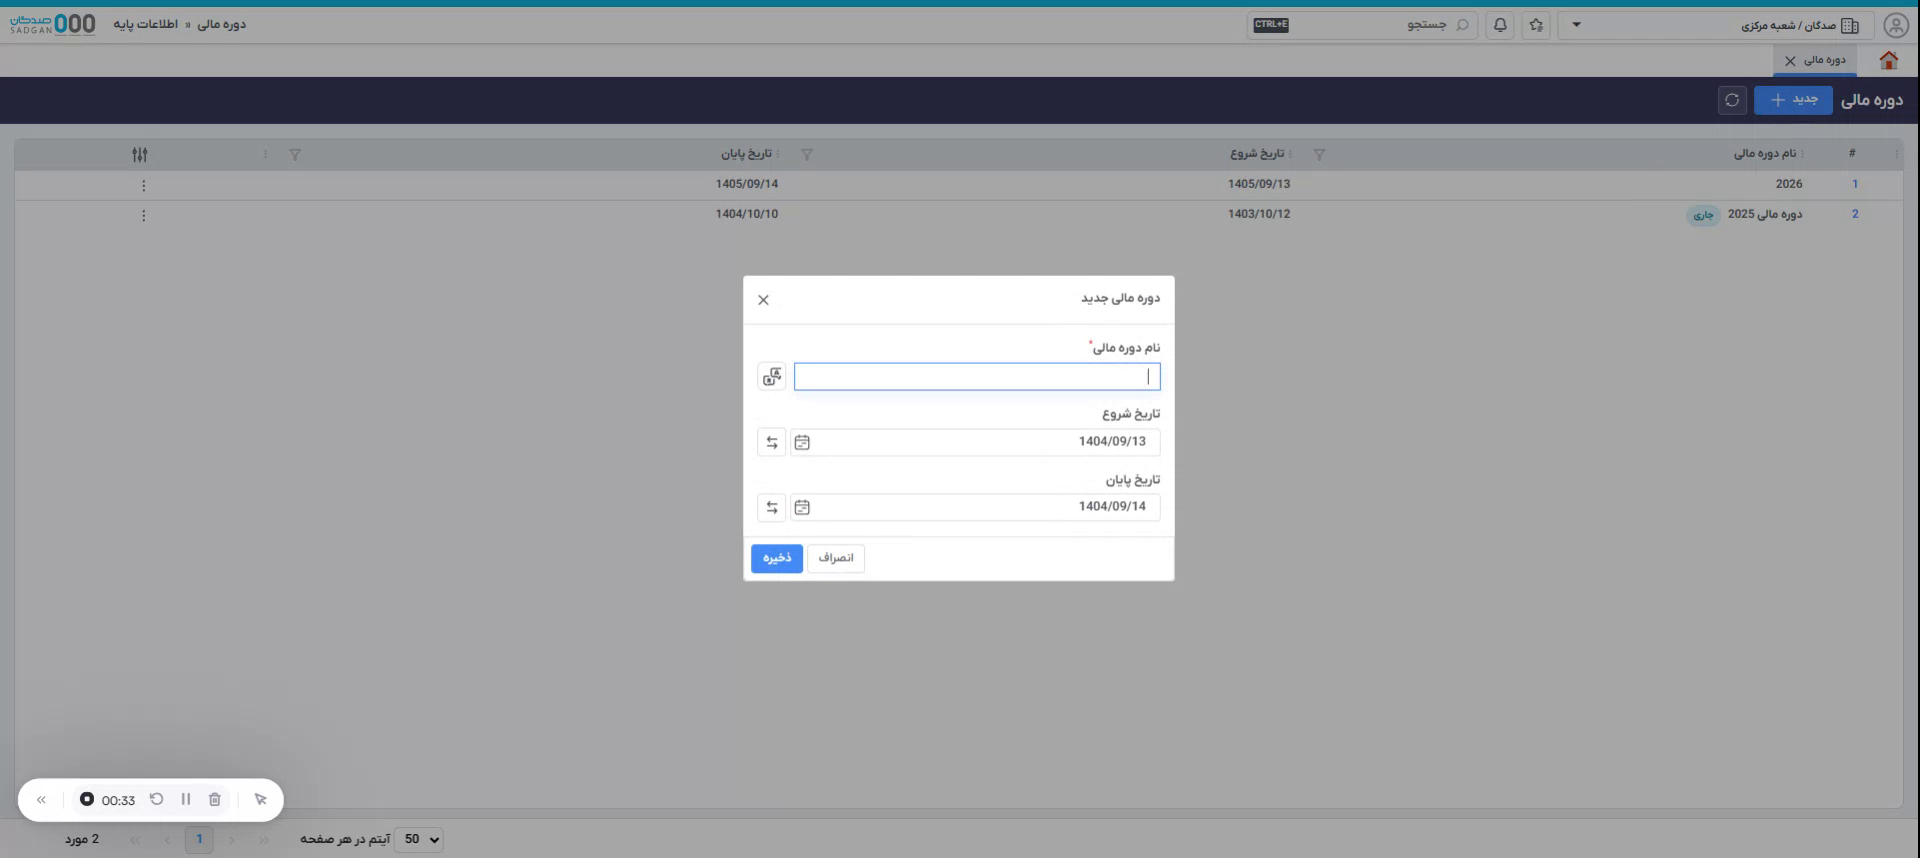Click the جستجو search field
This screenshot has width=1920, height=858.
tap(1362, 25)
